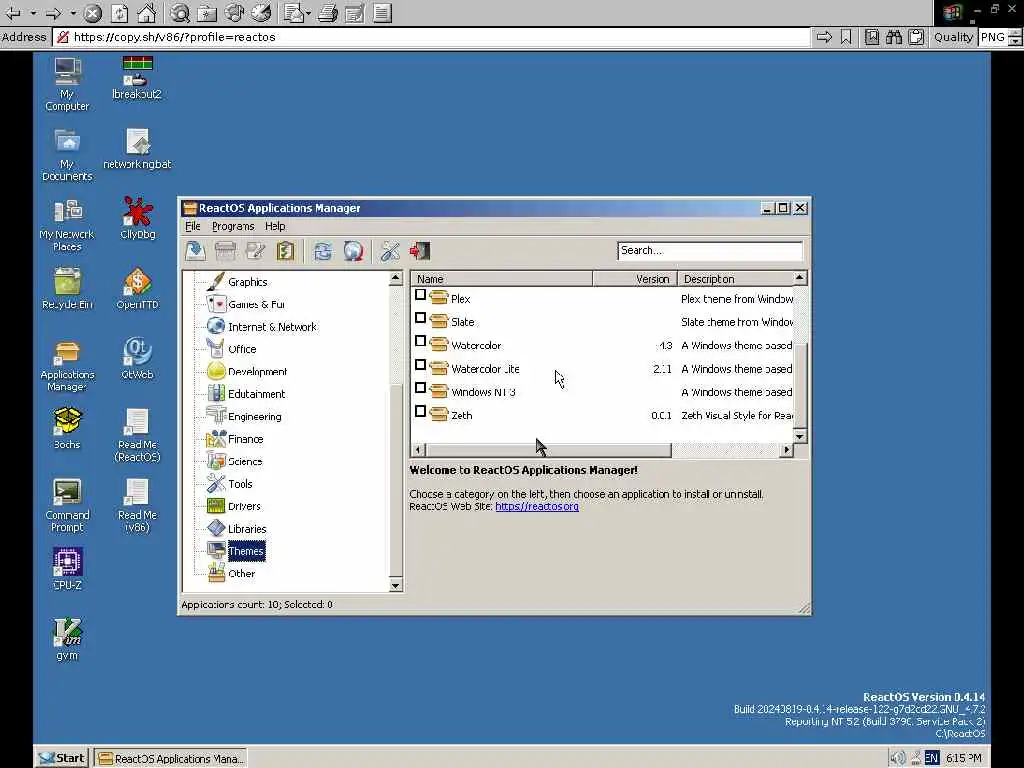1024x768 pixels.
Task: Check the Zeth theme checkbox
Action: pyautogui.click(x=421, y=411)
